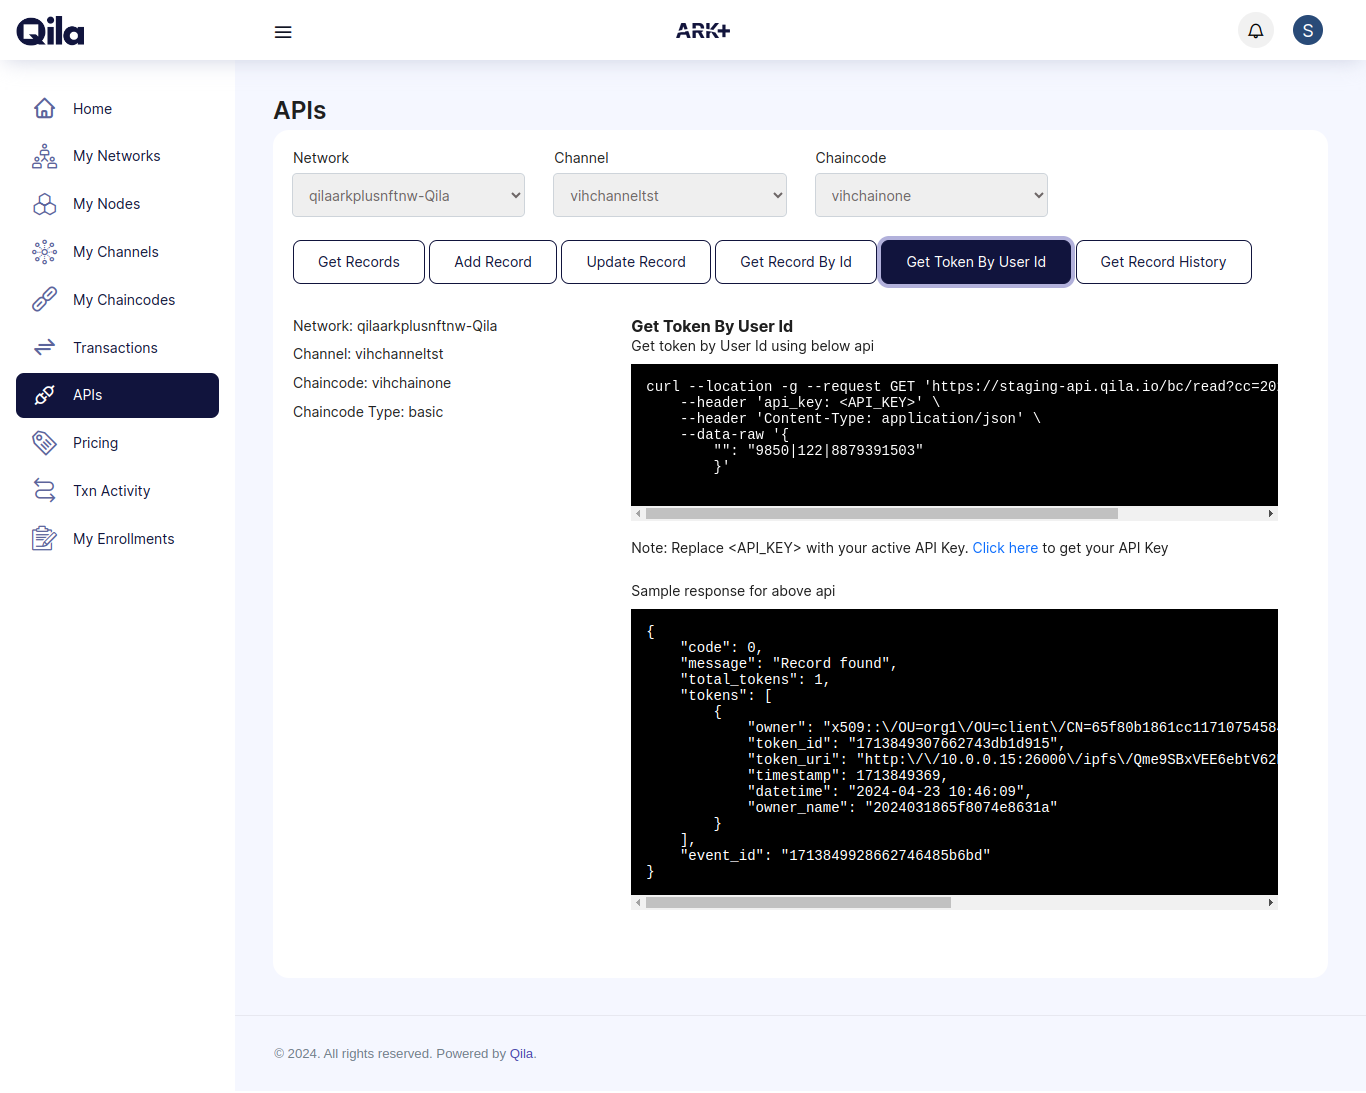Expand the Chaincode dropdown

point(931,195)
